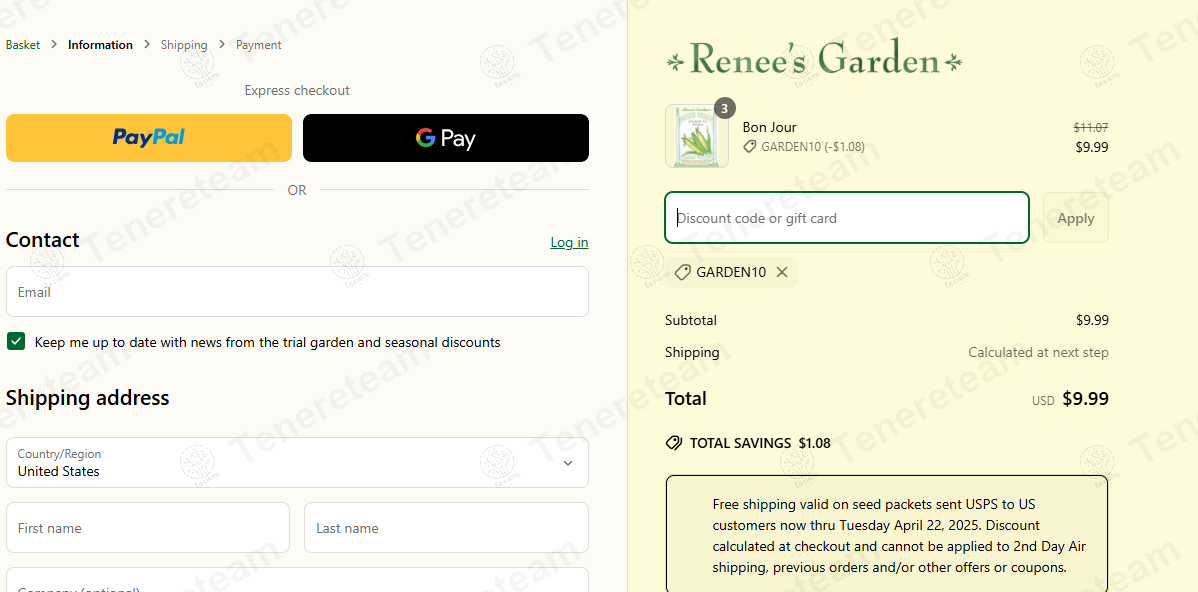Focus the First name field
The image size is (1198, 592).
click(148, 528)
